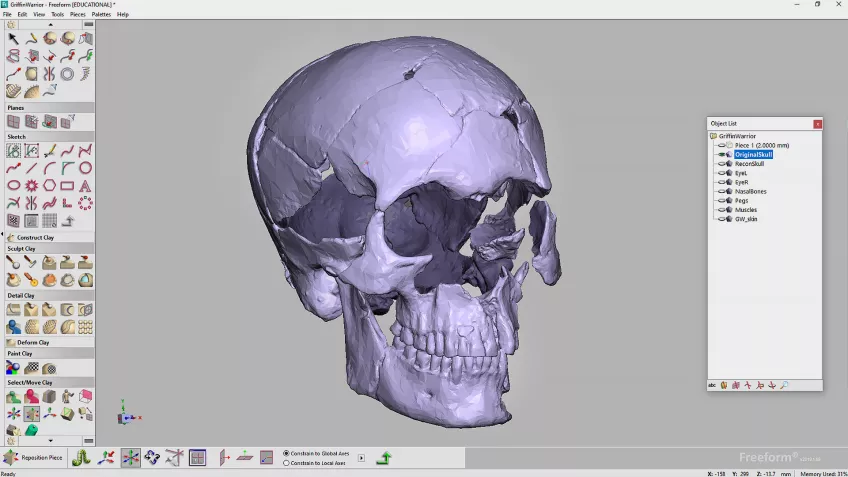Select the sketch text 'A' tool
The height and width of the screenshot is (477, 848).
(85, 186)
